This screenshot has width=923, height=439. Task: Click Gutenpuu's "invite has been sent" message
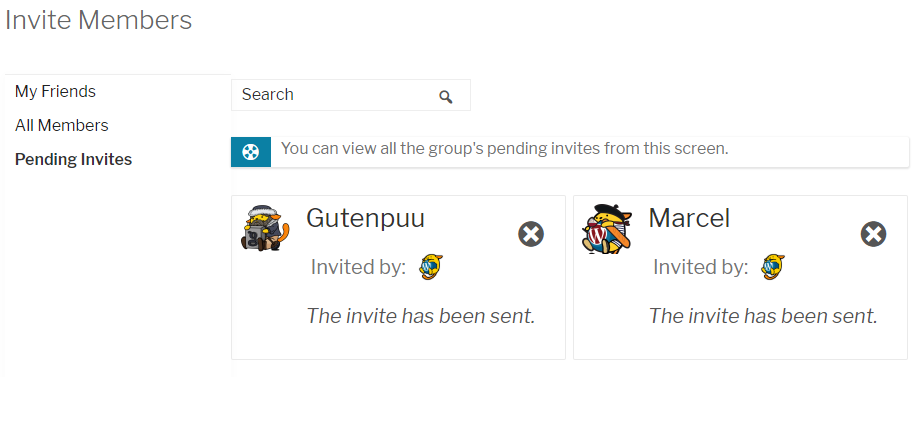tap(421, 316)
